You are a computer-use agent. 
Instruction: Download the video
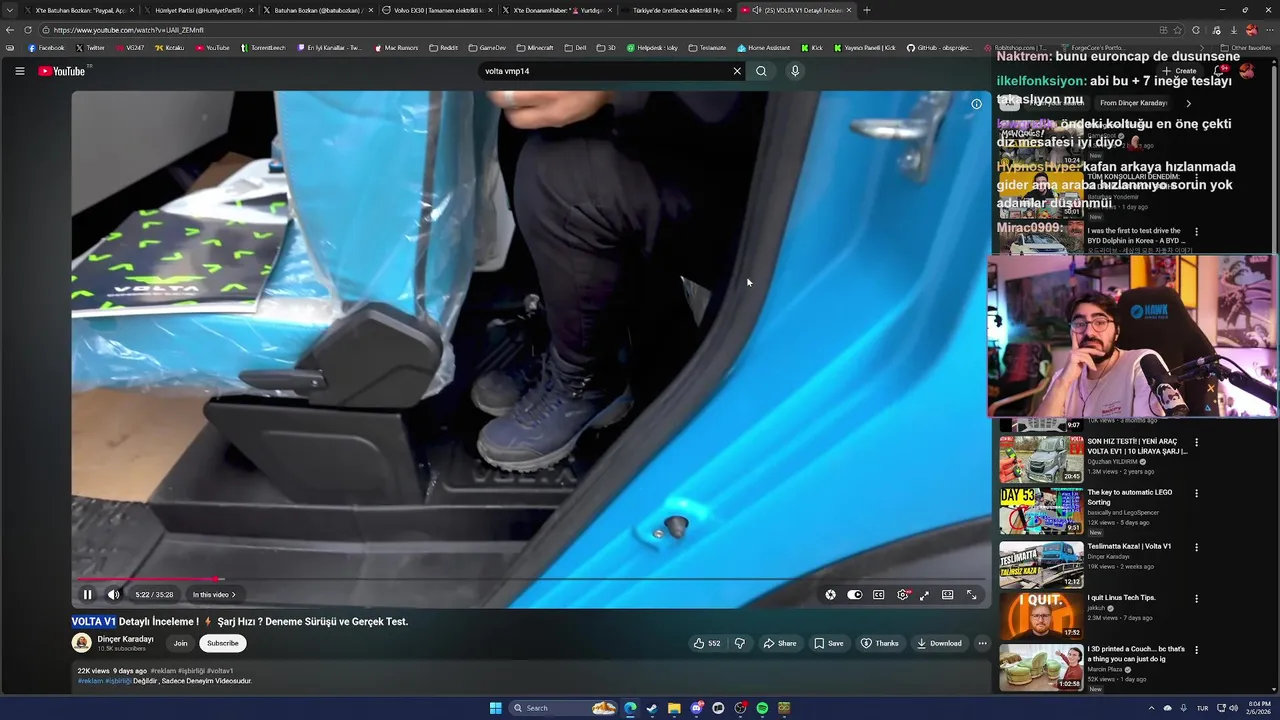click(939, 643)
